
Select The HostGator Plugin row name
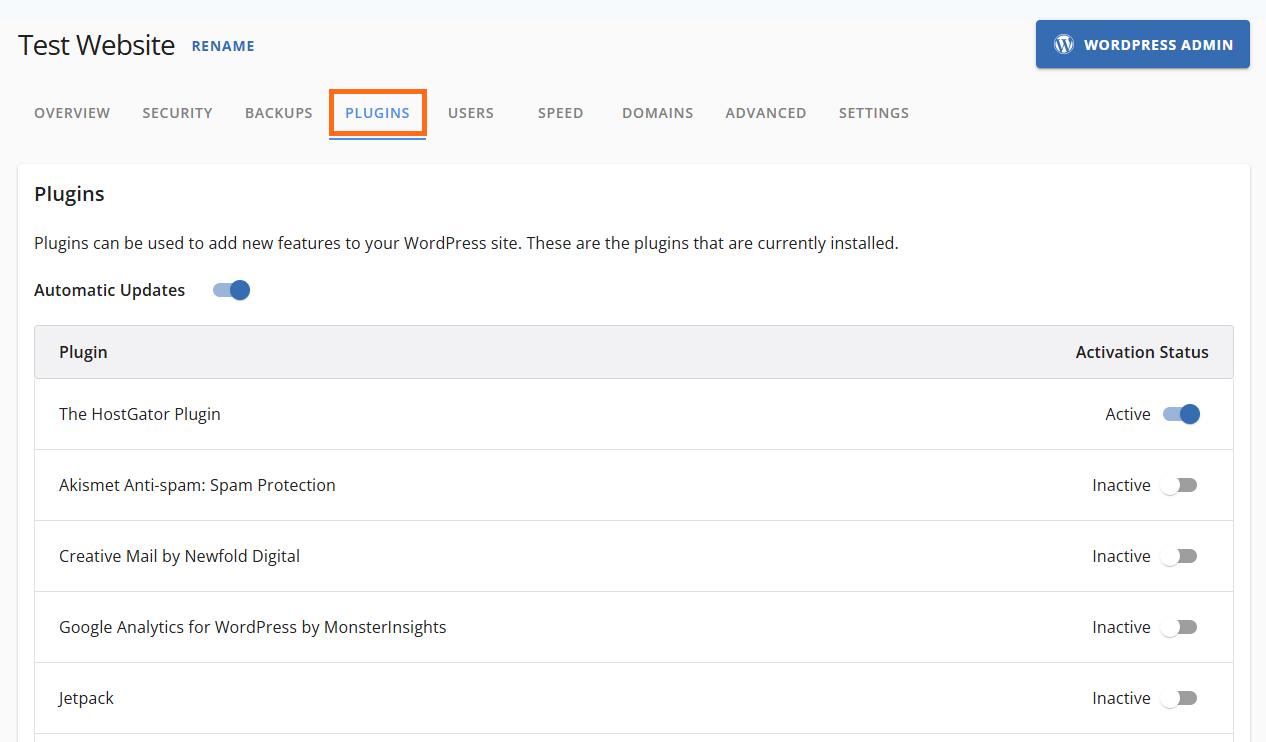[x=140, y=414]
